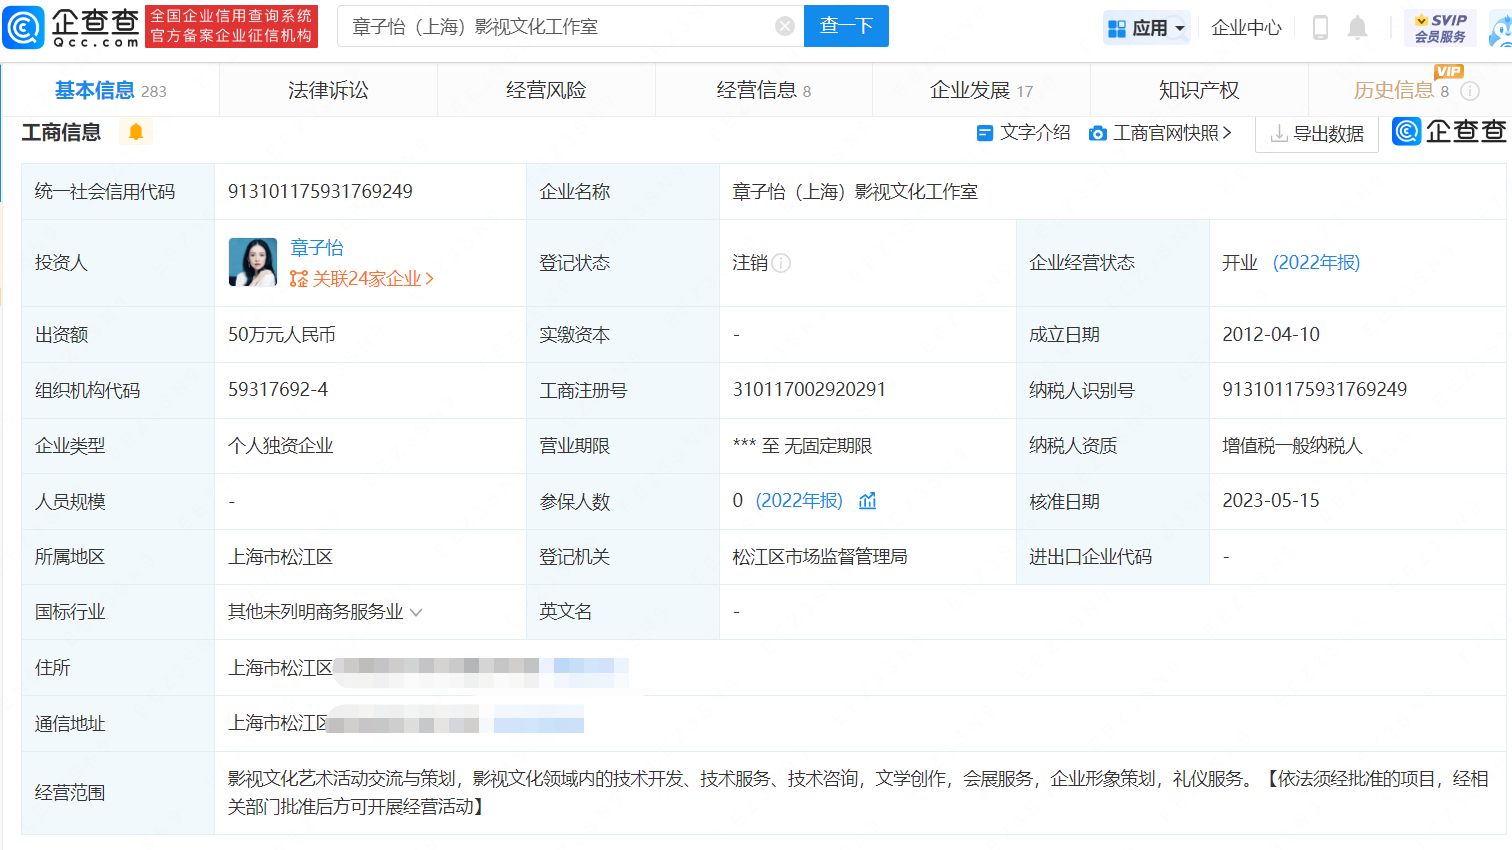Clear the search box with the X icon

(x=785, y=26)
